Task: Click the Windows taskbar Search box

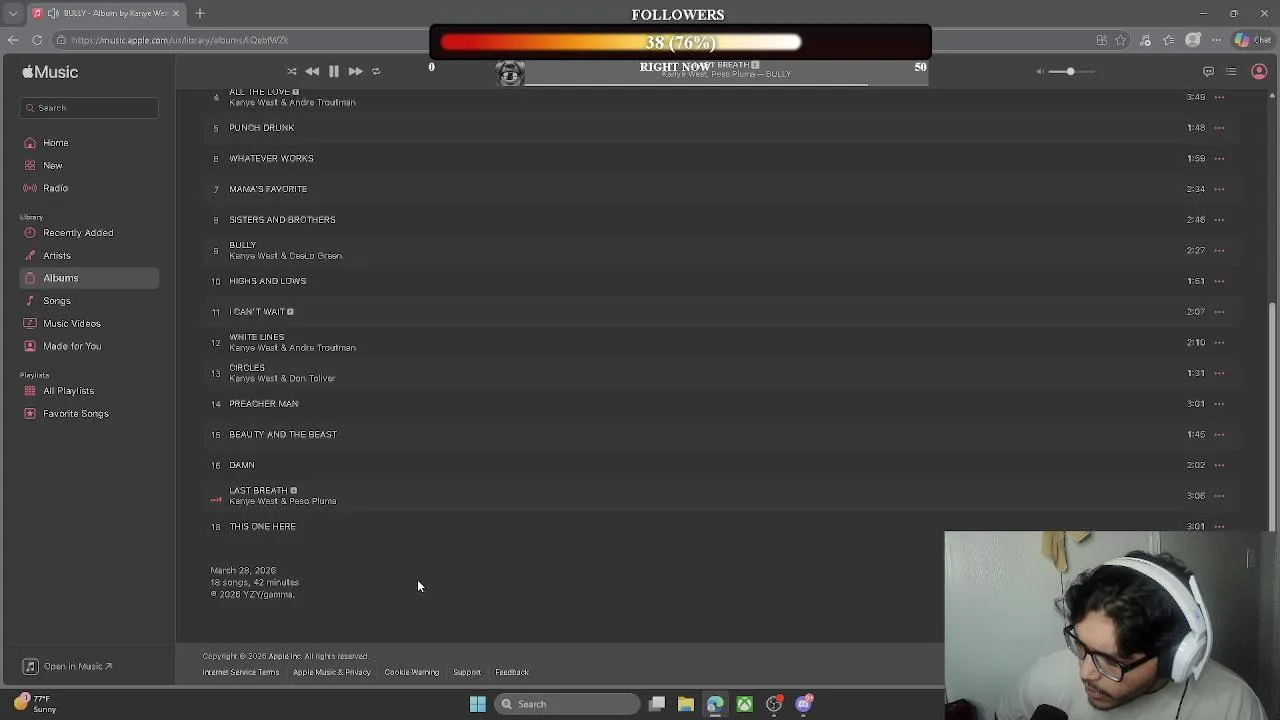Action: (x=567, y=704)
